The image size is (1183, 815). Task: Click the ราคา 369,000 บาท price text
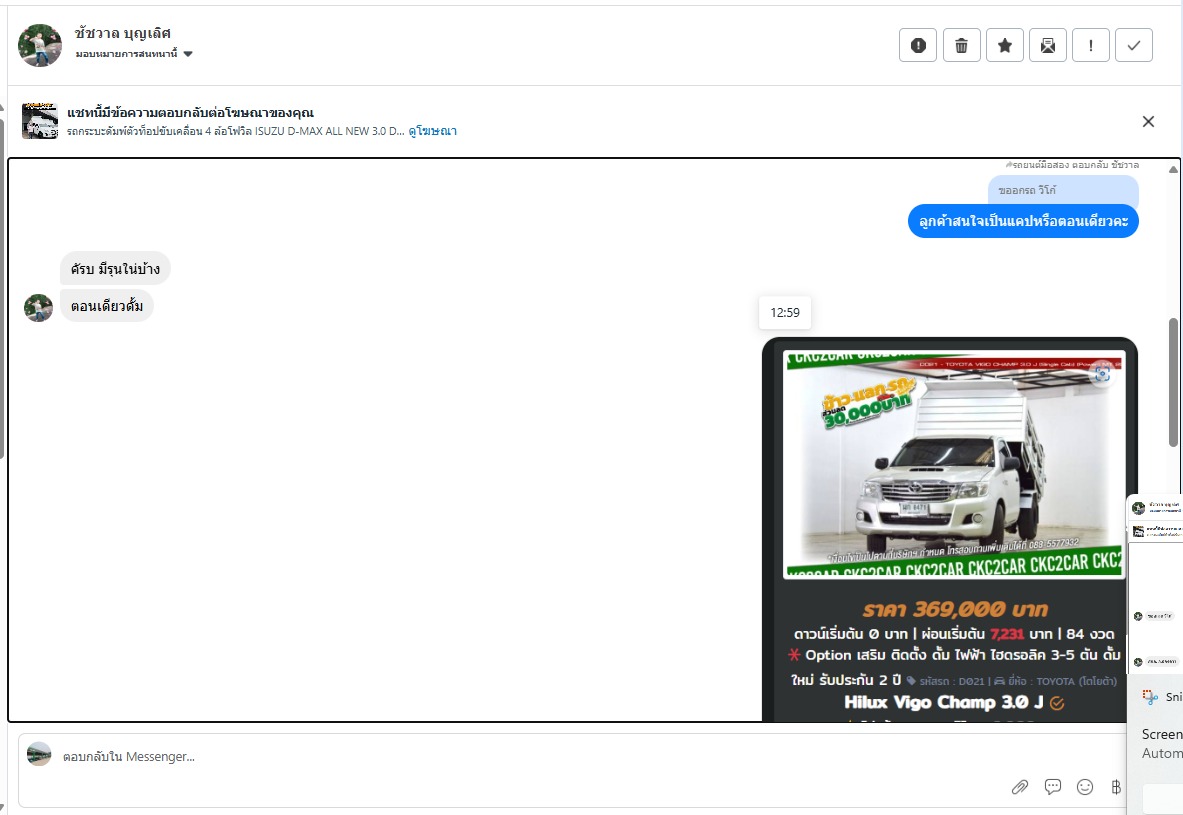coord(955,609)
